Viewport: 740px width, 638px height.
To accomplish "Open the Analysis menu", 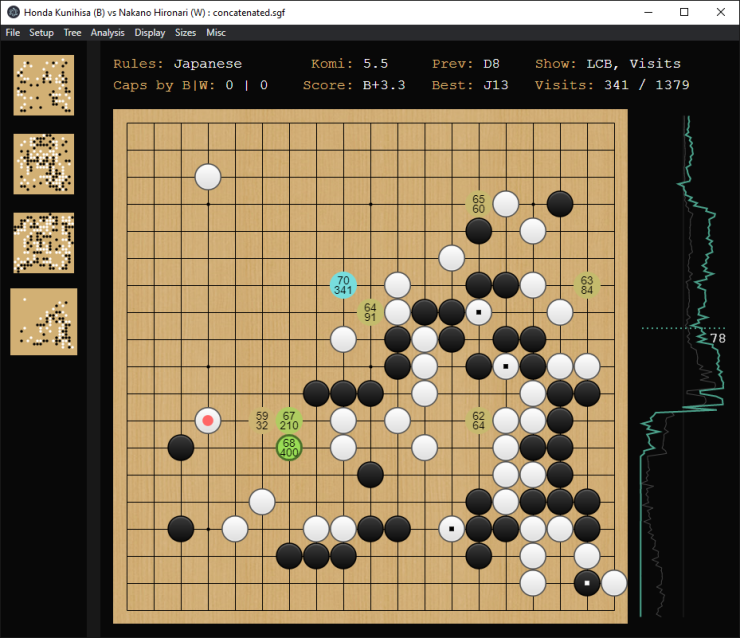I will click(107, 32).
